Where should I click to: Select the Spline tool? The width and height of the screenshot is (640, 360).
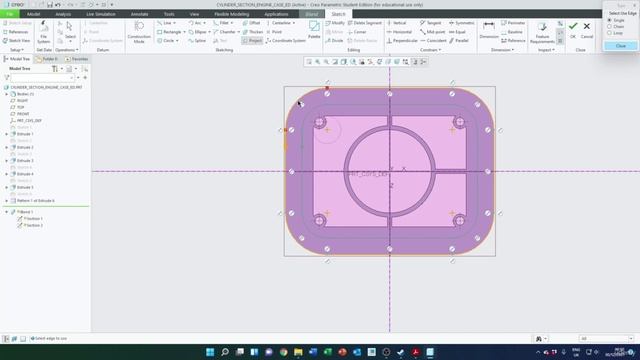click(x=197, y=41)
